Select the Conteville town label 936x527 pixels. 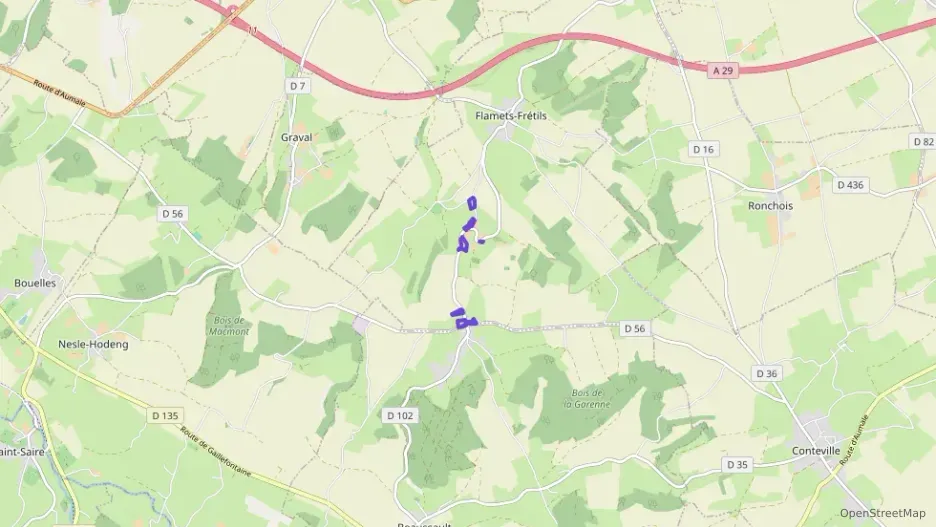click(816, 451)
